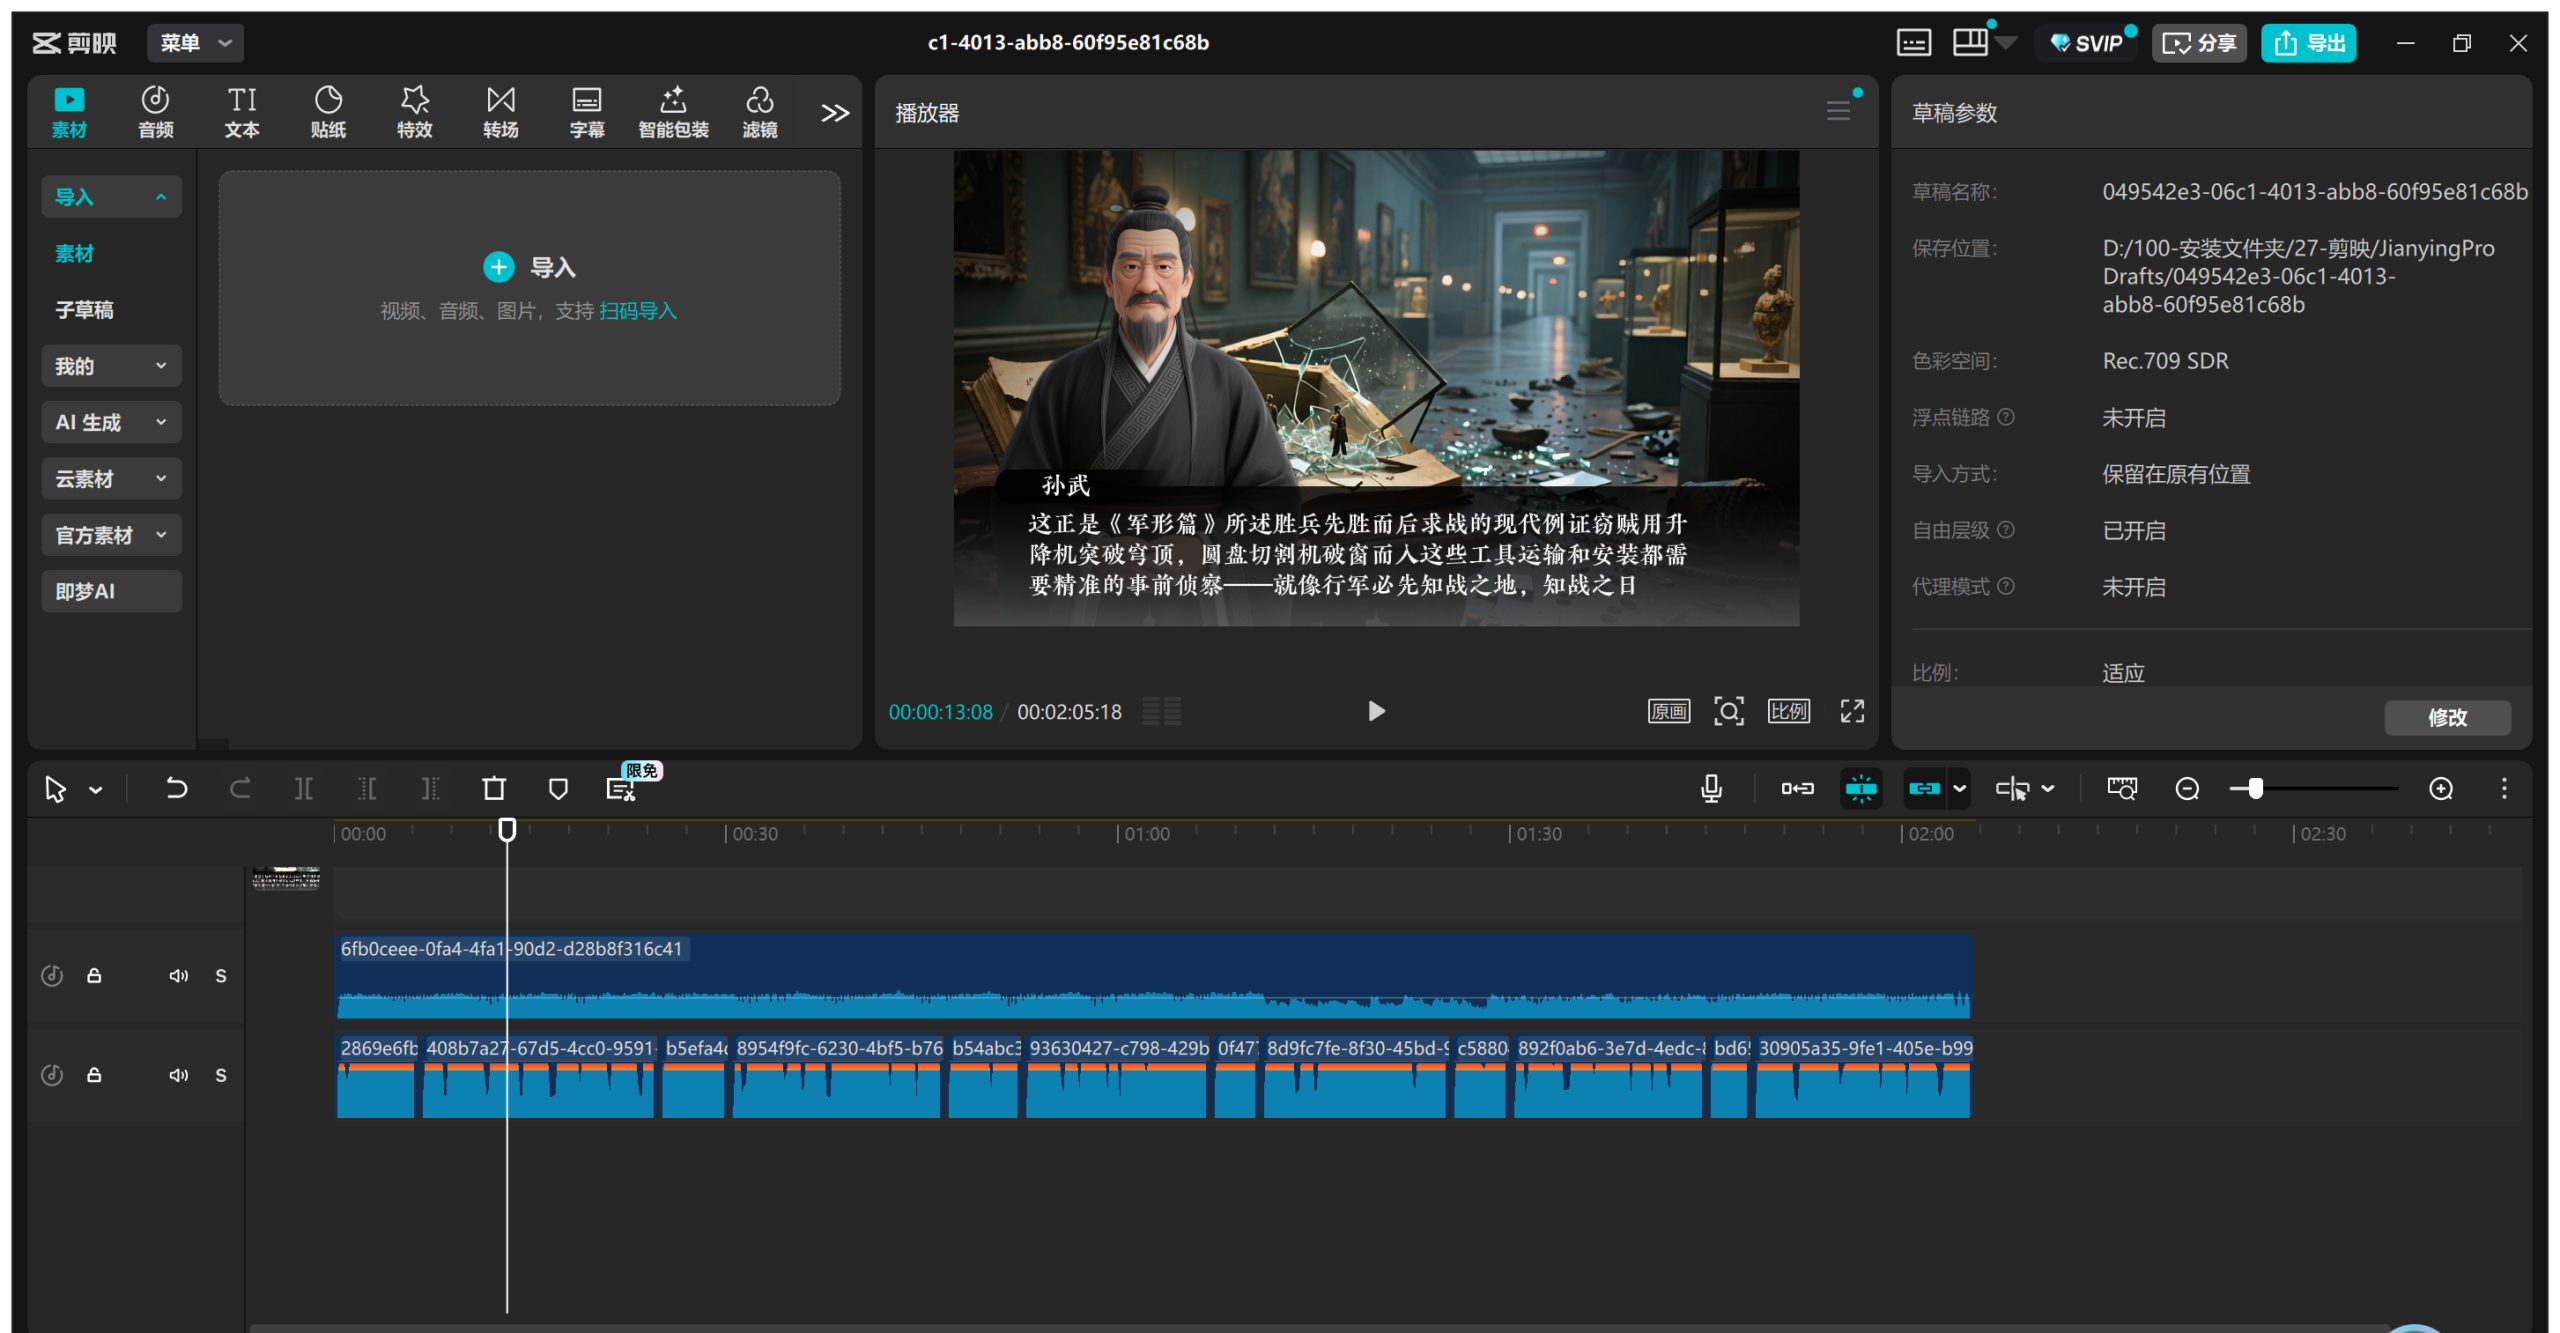Click the marker shield icon in timeline toolbar
The width and height of the screenshot is (2560, 1333).
(558, 789)
